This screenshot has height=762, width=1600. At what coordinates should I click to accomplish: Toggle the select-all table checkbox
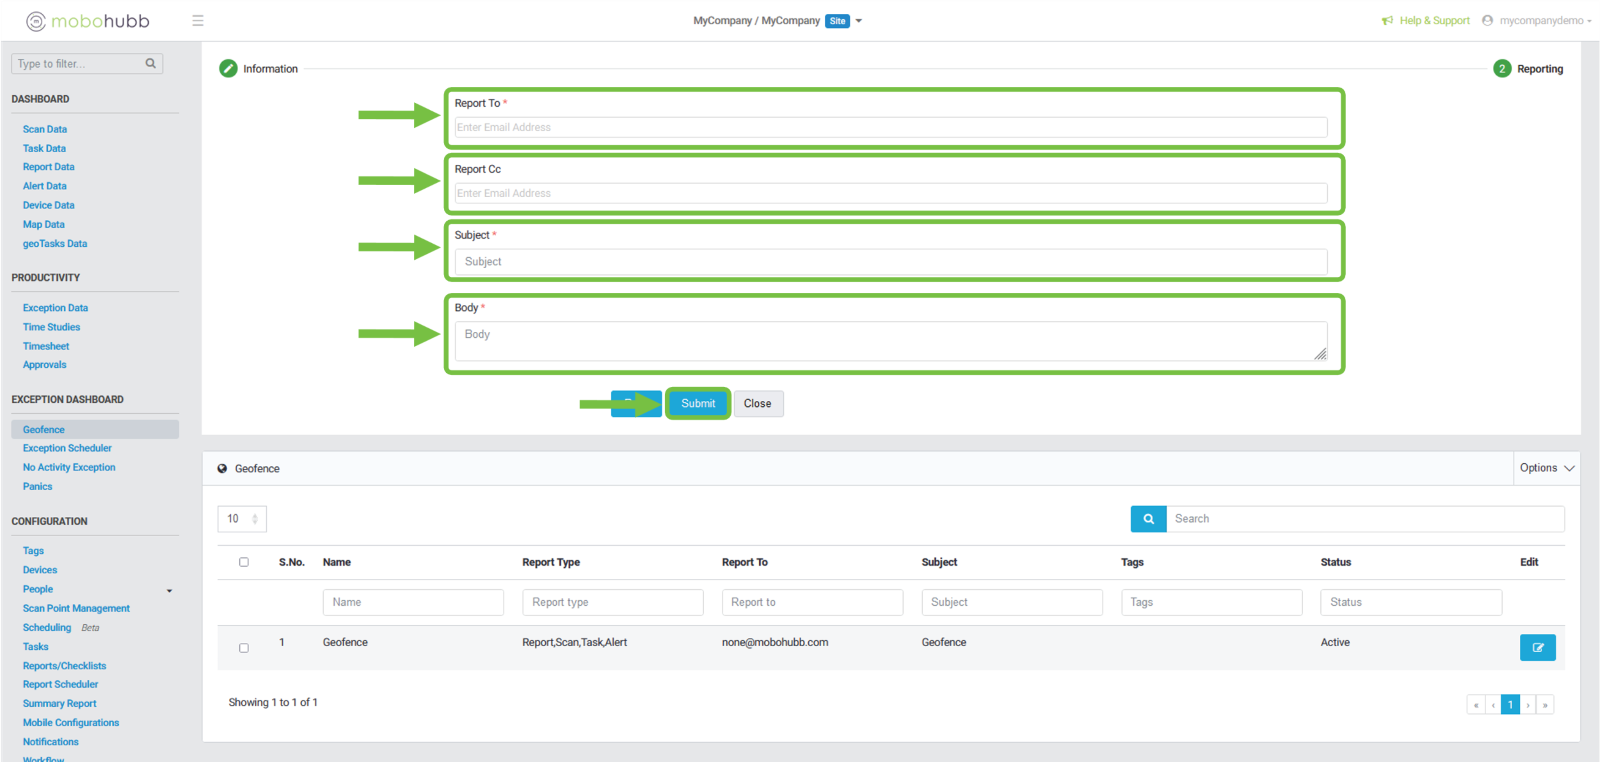pos(244,562)
